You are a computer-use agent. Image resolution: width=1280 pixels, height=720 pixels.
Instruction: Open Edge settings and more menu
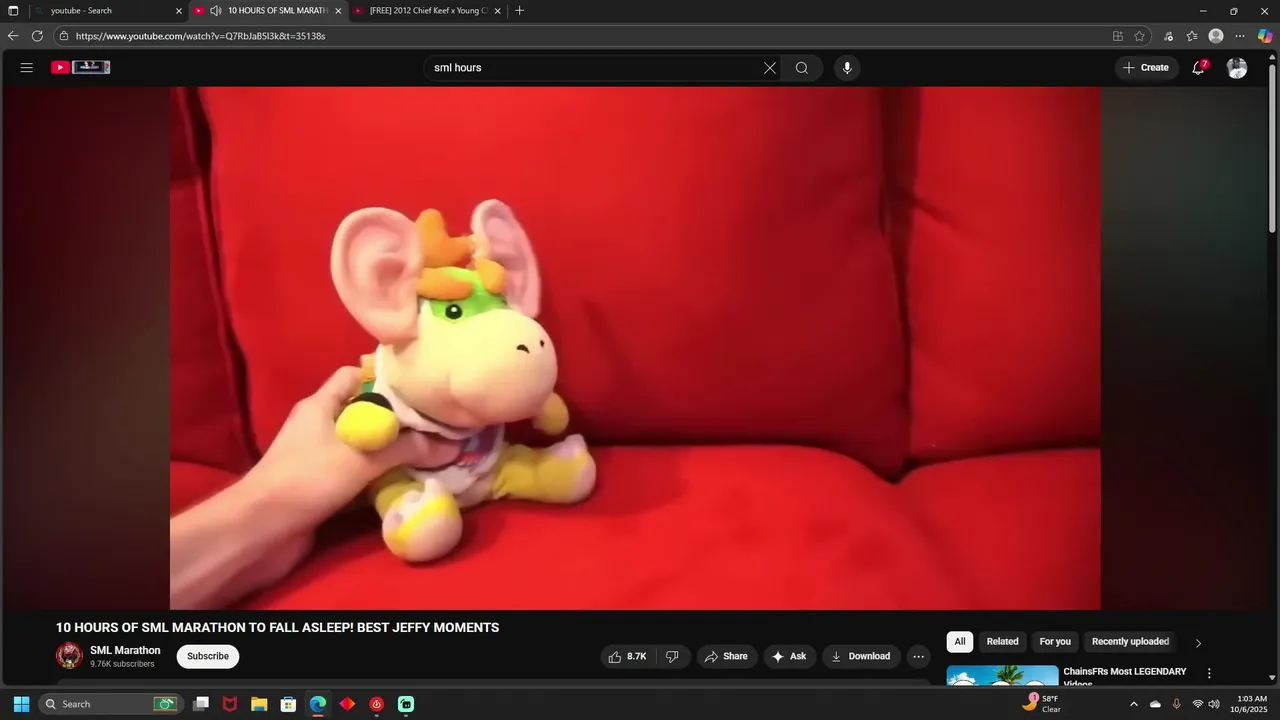pos(1240,36)
